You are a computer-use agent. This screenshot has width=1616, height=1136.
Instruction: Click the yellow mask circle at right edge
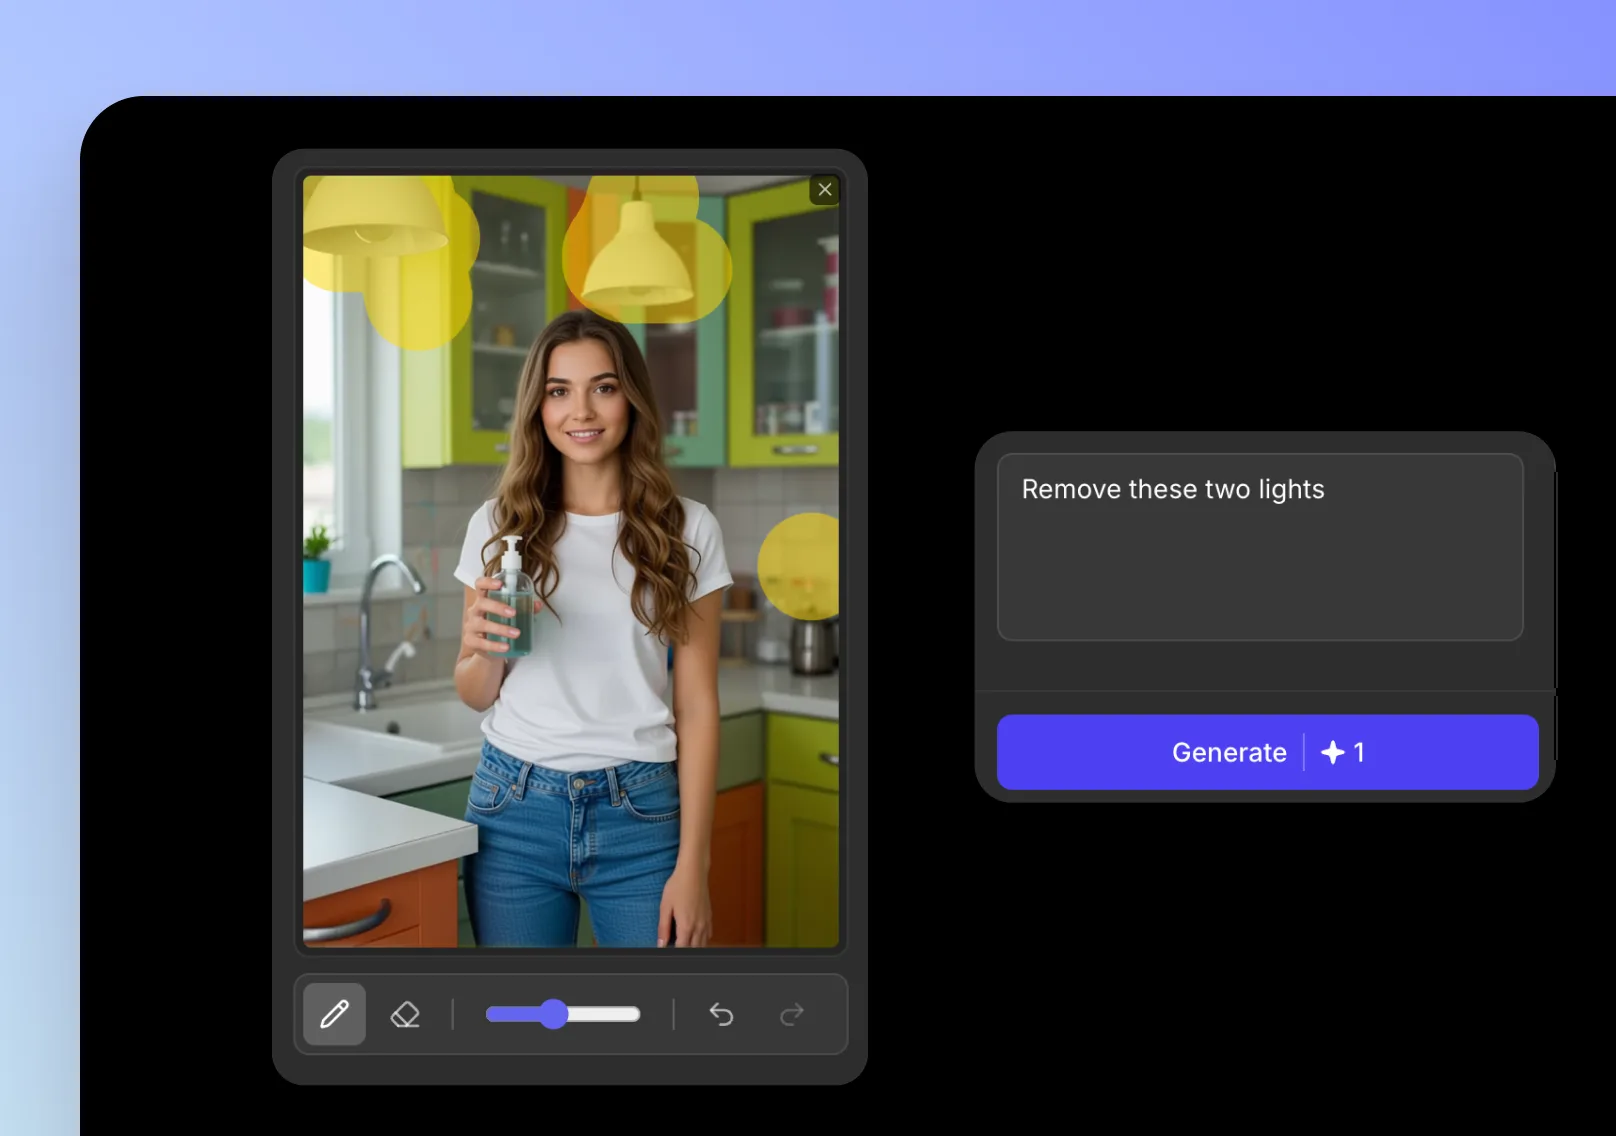tap(802, 566)
